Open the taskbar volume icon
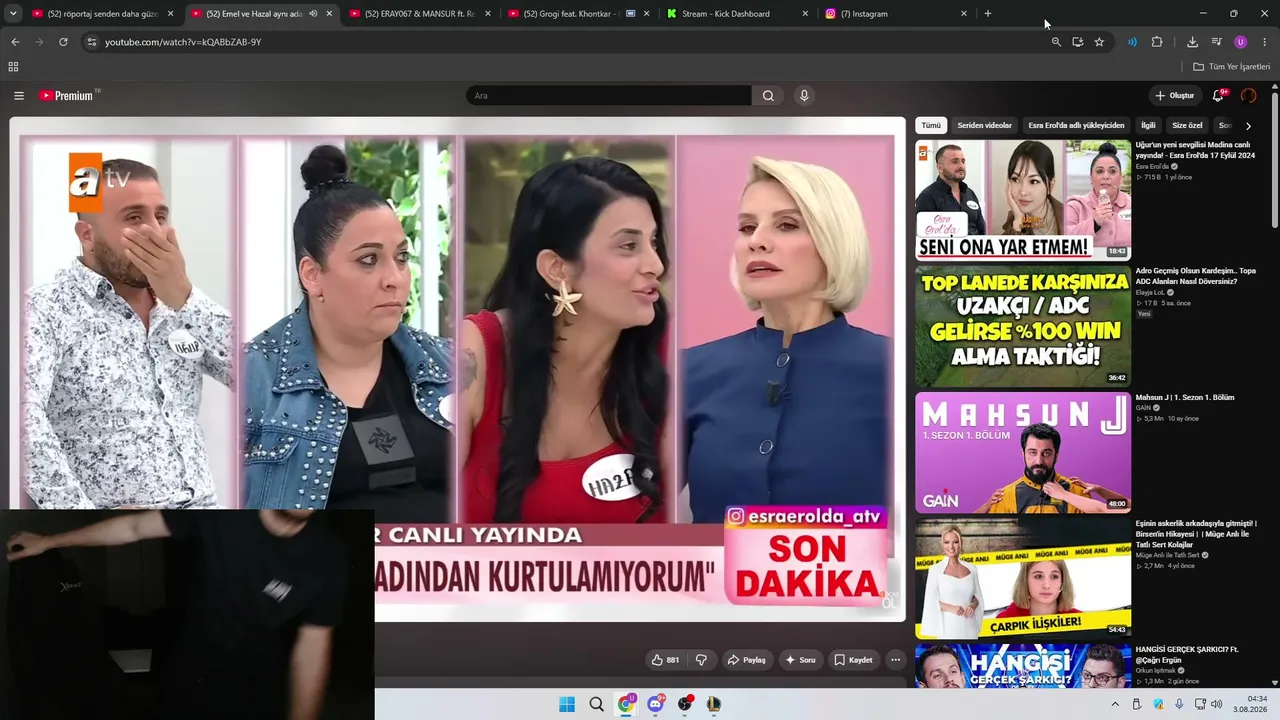This screenshot has height=720, width=1280. click(1216, 704)
